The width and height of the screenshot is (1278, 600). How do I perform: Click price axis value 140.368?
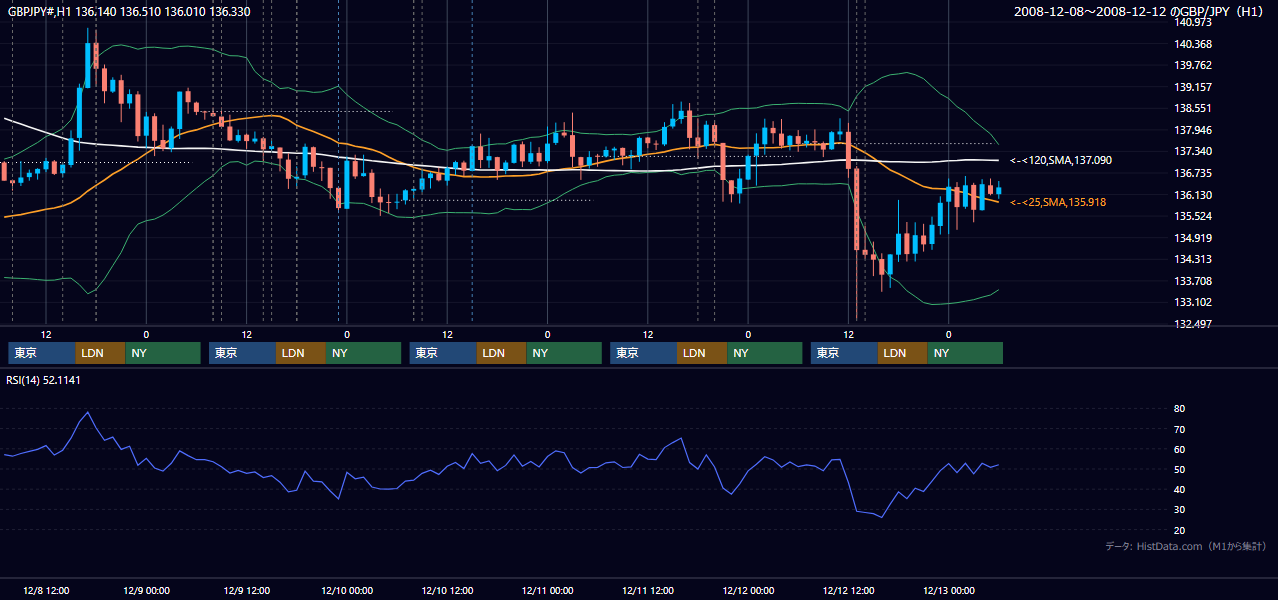1194,44
